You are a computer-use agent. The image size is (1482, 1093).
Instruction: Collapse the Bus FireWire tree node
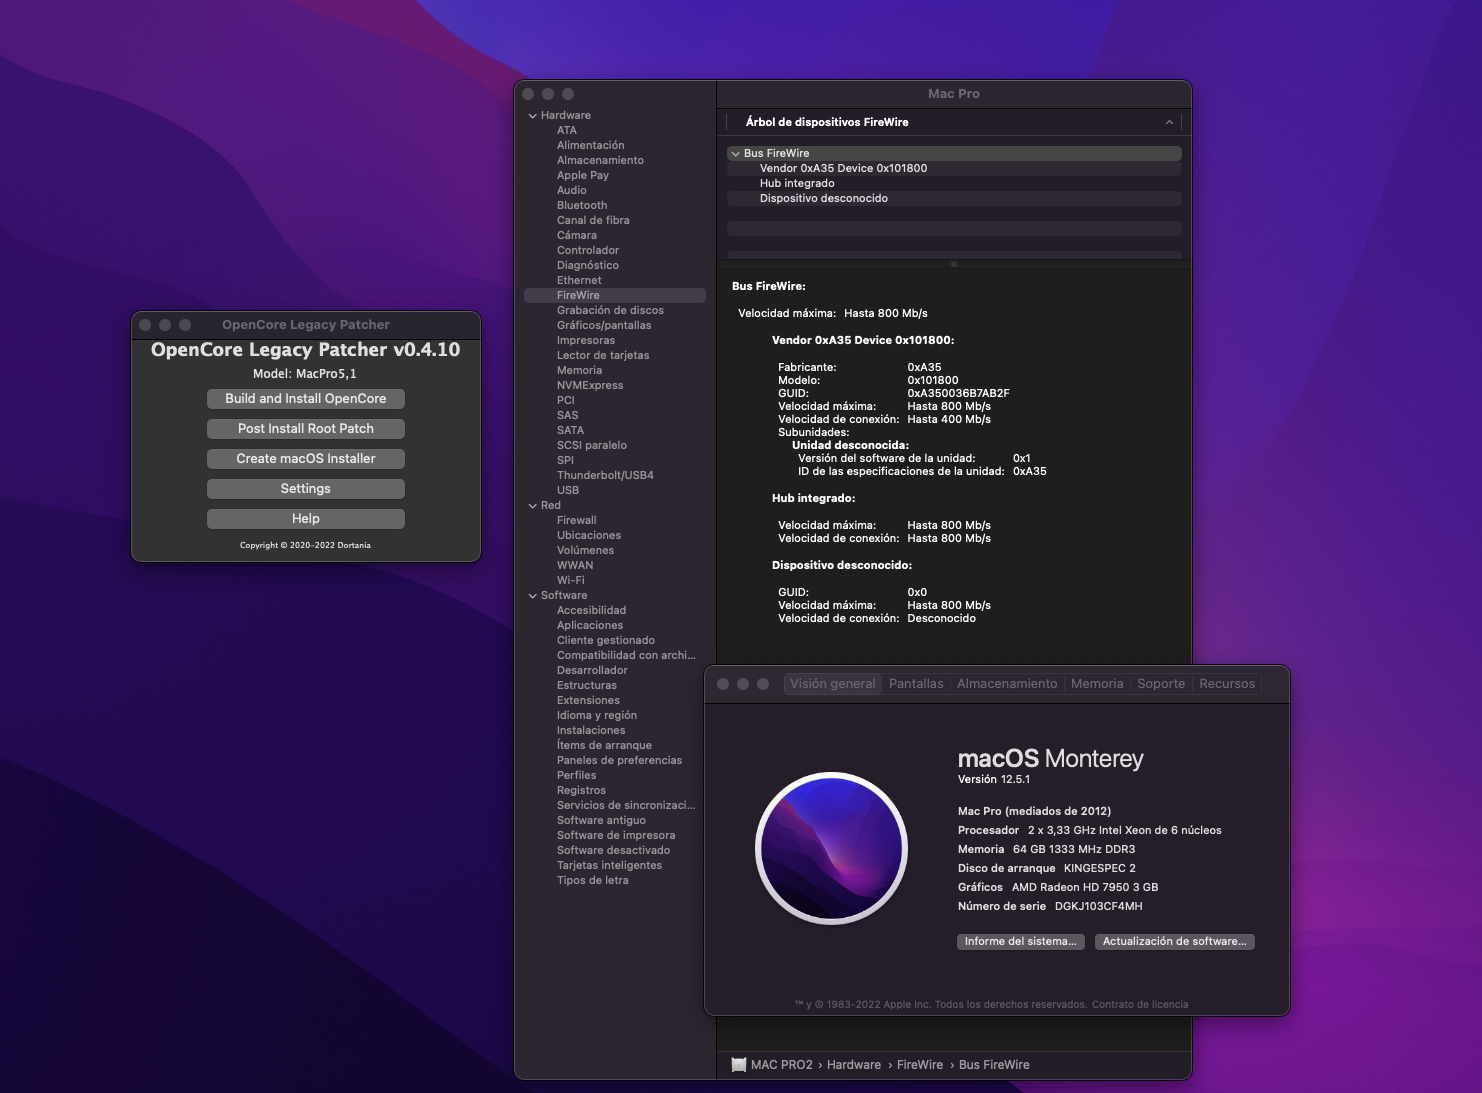[736, 154]
